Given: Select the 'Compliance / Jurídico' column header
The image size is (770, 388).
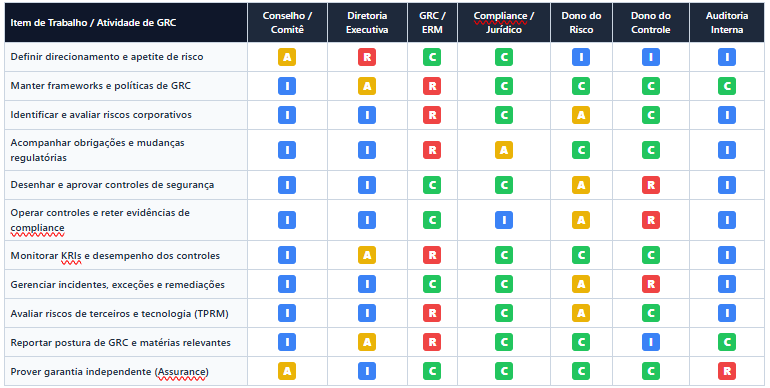Looking at the screenshot, I should (504, 23).
